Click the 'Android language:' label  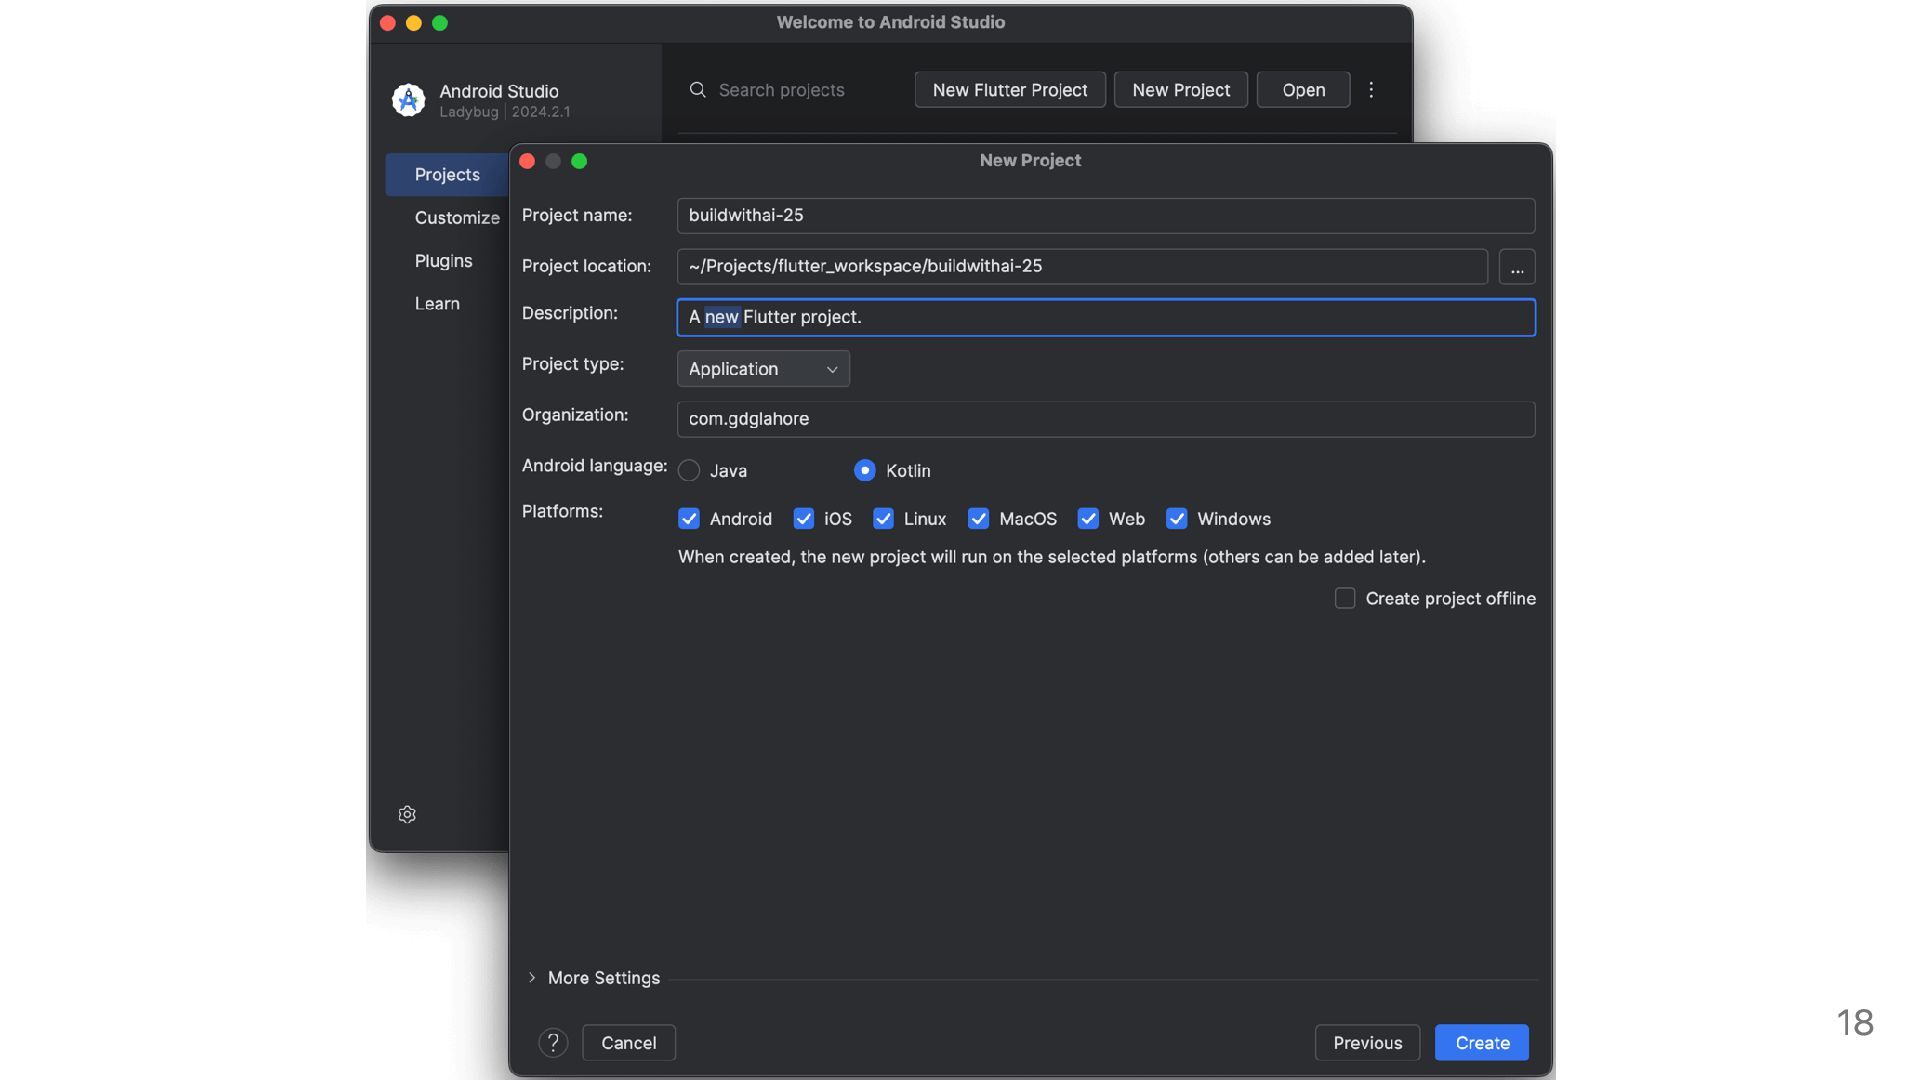(594, 466)
